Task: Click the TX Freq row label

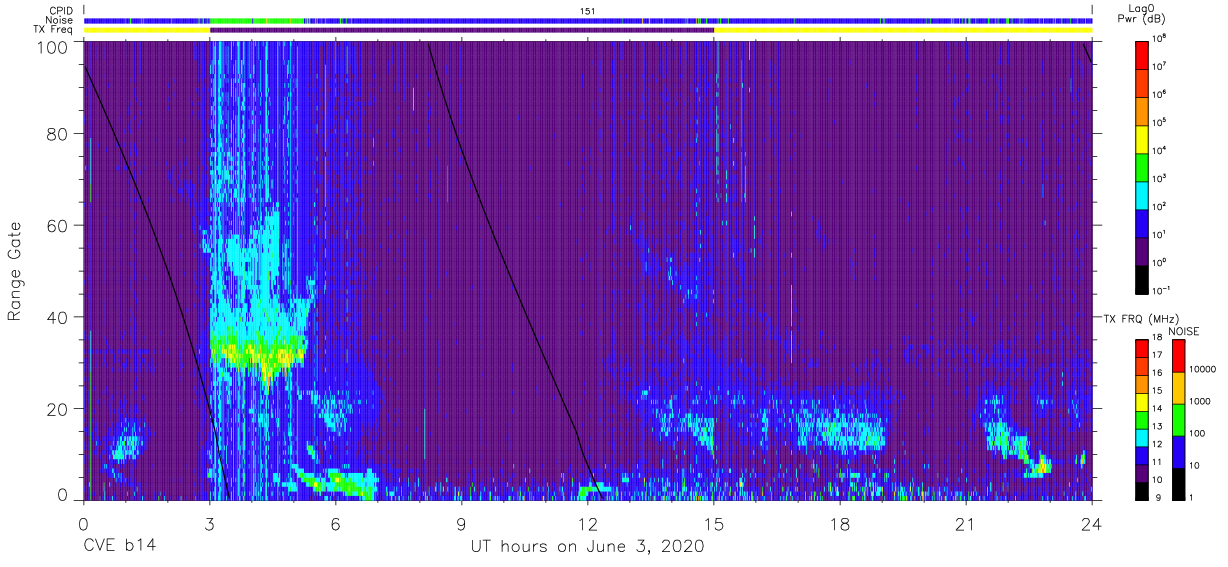Action: (x=54, y=30)
